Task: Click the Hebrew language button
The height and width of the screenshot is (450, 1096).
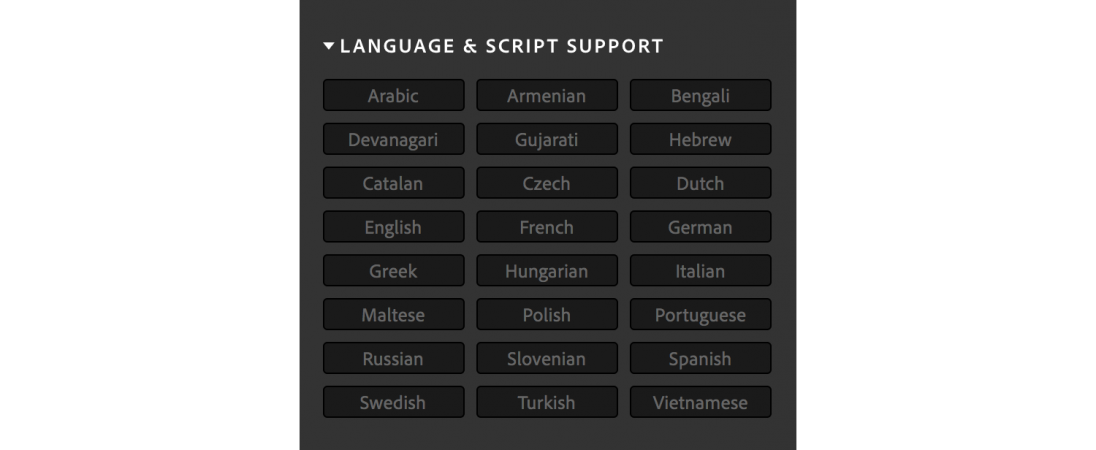Action: [700, 140]
